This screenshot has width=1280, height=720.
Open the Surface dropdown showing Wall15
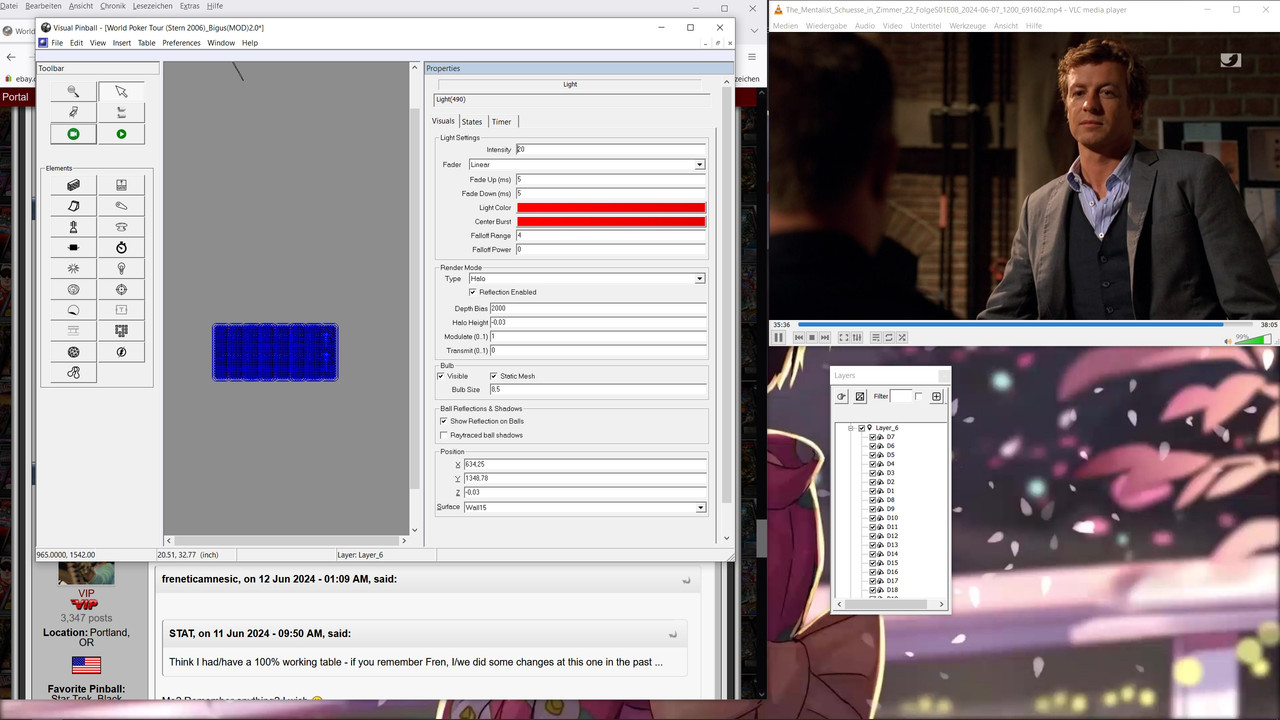click(x=700, y=508)
